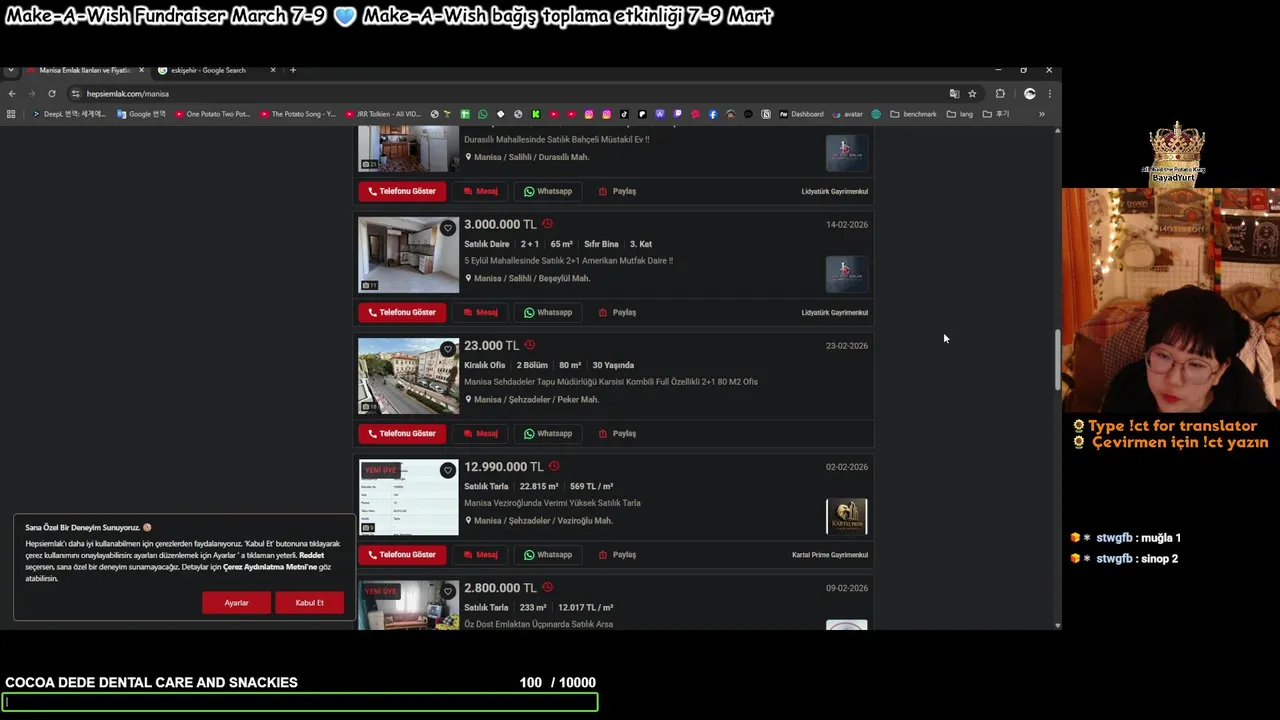Open a new browser tab

click(293, 70)
